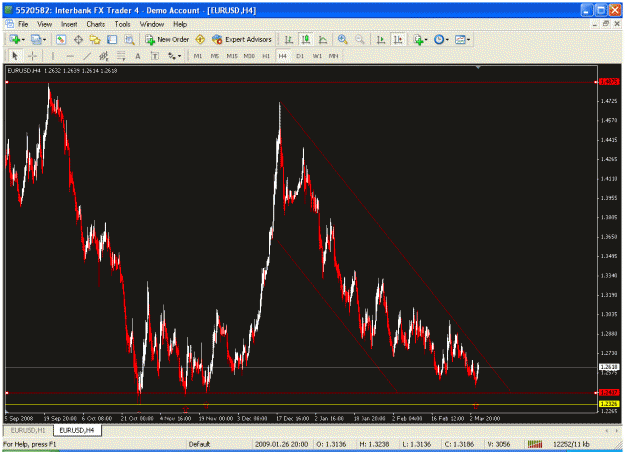Viewport: 625px width, 452px height.
Task: Open the Market Watch window icon
Action: point(61,39)
